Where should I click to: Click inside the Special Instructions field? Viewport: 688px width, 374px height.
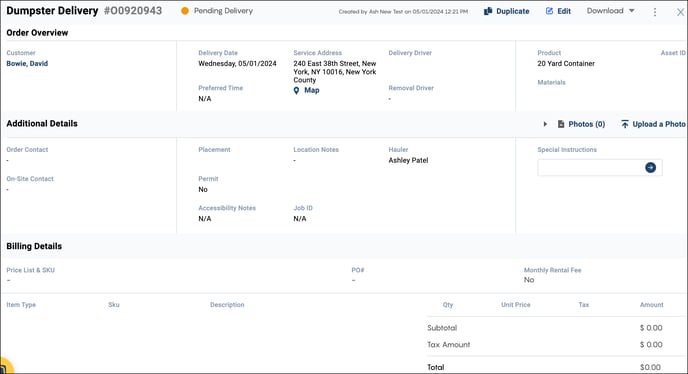tap(591, 167)
